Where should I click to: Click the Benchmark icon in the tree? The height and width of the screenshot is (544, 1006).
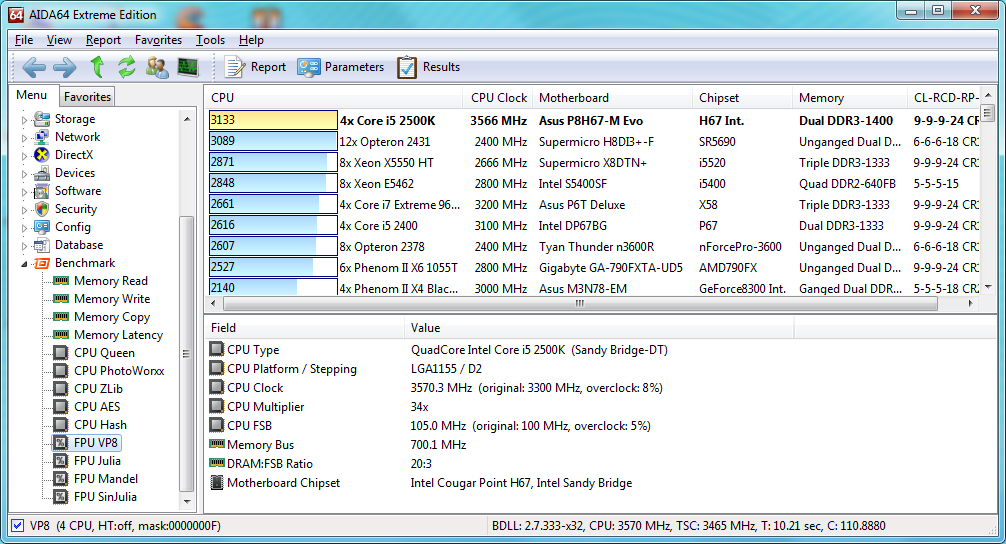pyautogui.click(x=42, y=263)
